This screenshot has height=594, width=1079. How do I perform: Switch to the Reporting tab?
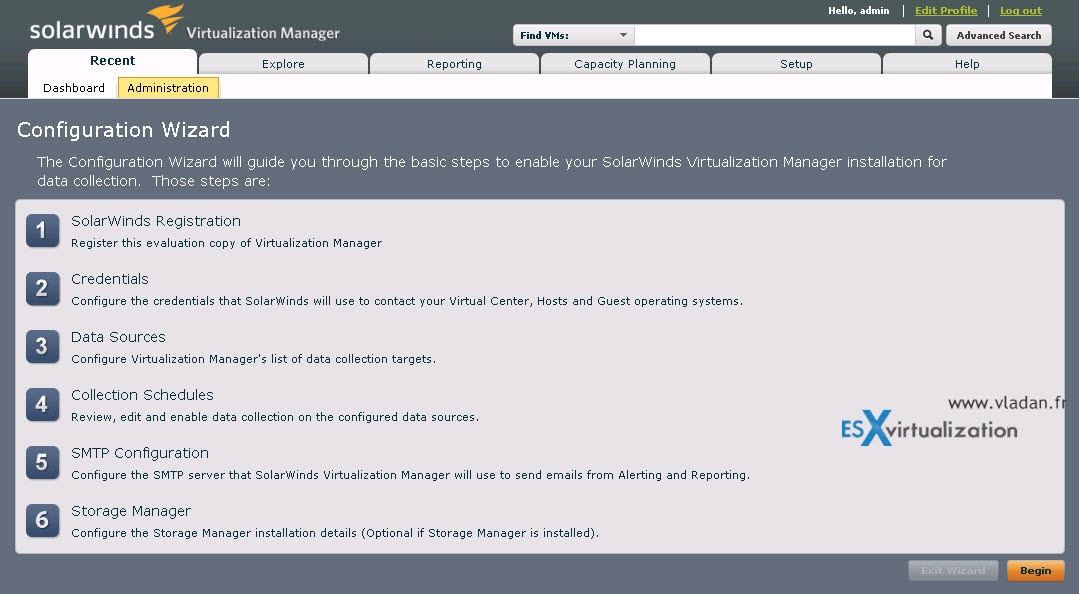tap(454, 64)
